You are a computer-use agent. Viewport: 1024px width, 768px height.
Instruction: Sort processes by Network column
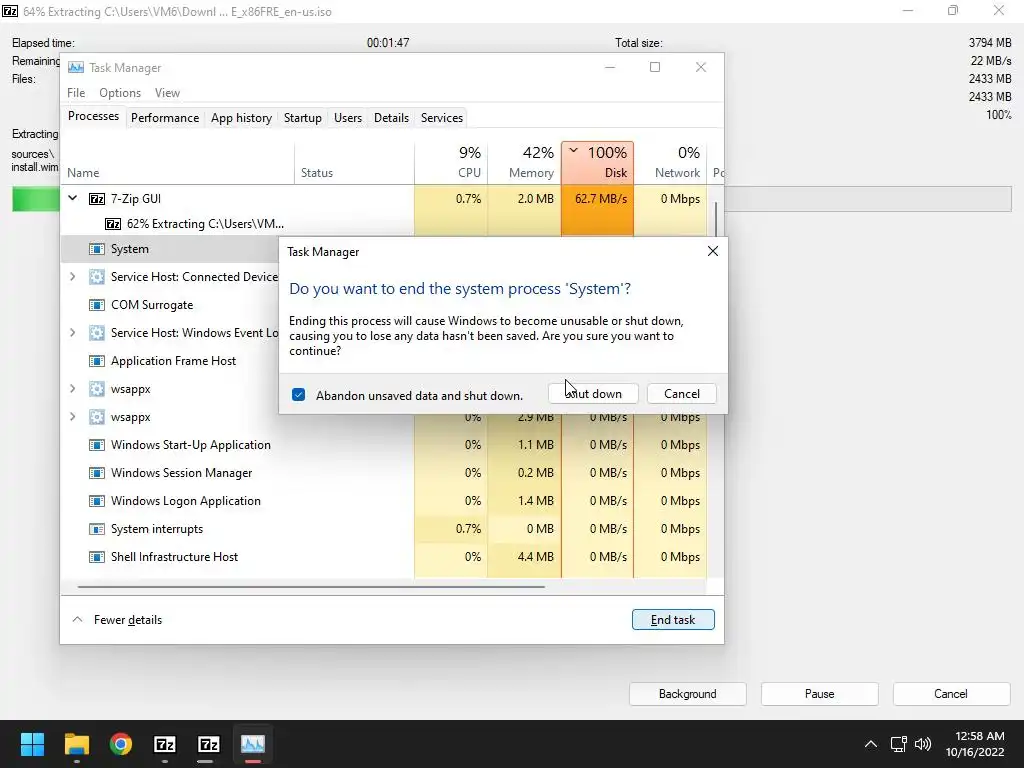coord(671,162)
